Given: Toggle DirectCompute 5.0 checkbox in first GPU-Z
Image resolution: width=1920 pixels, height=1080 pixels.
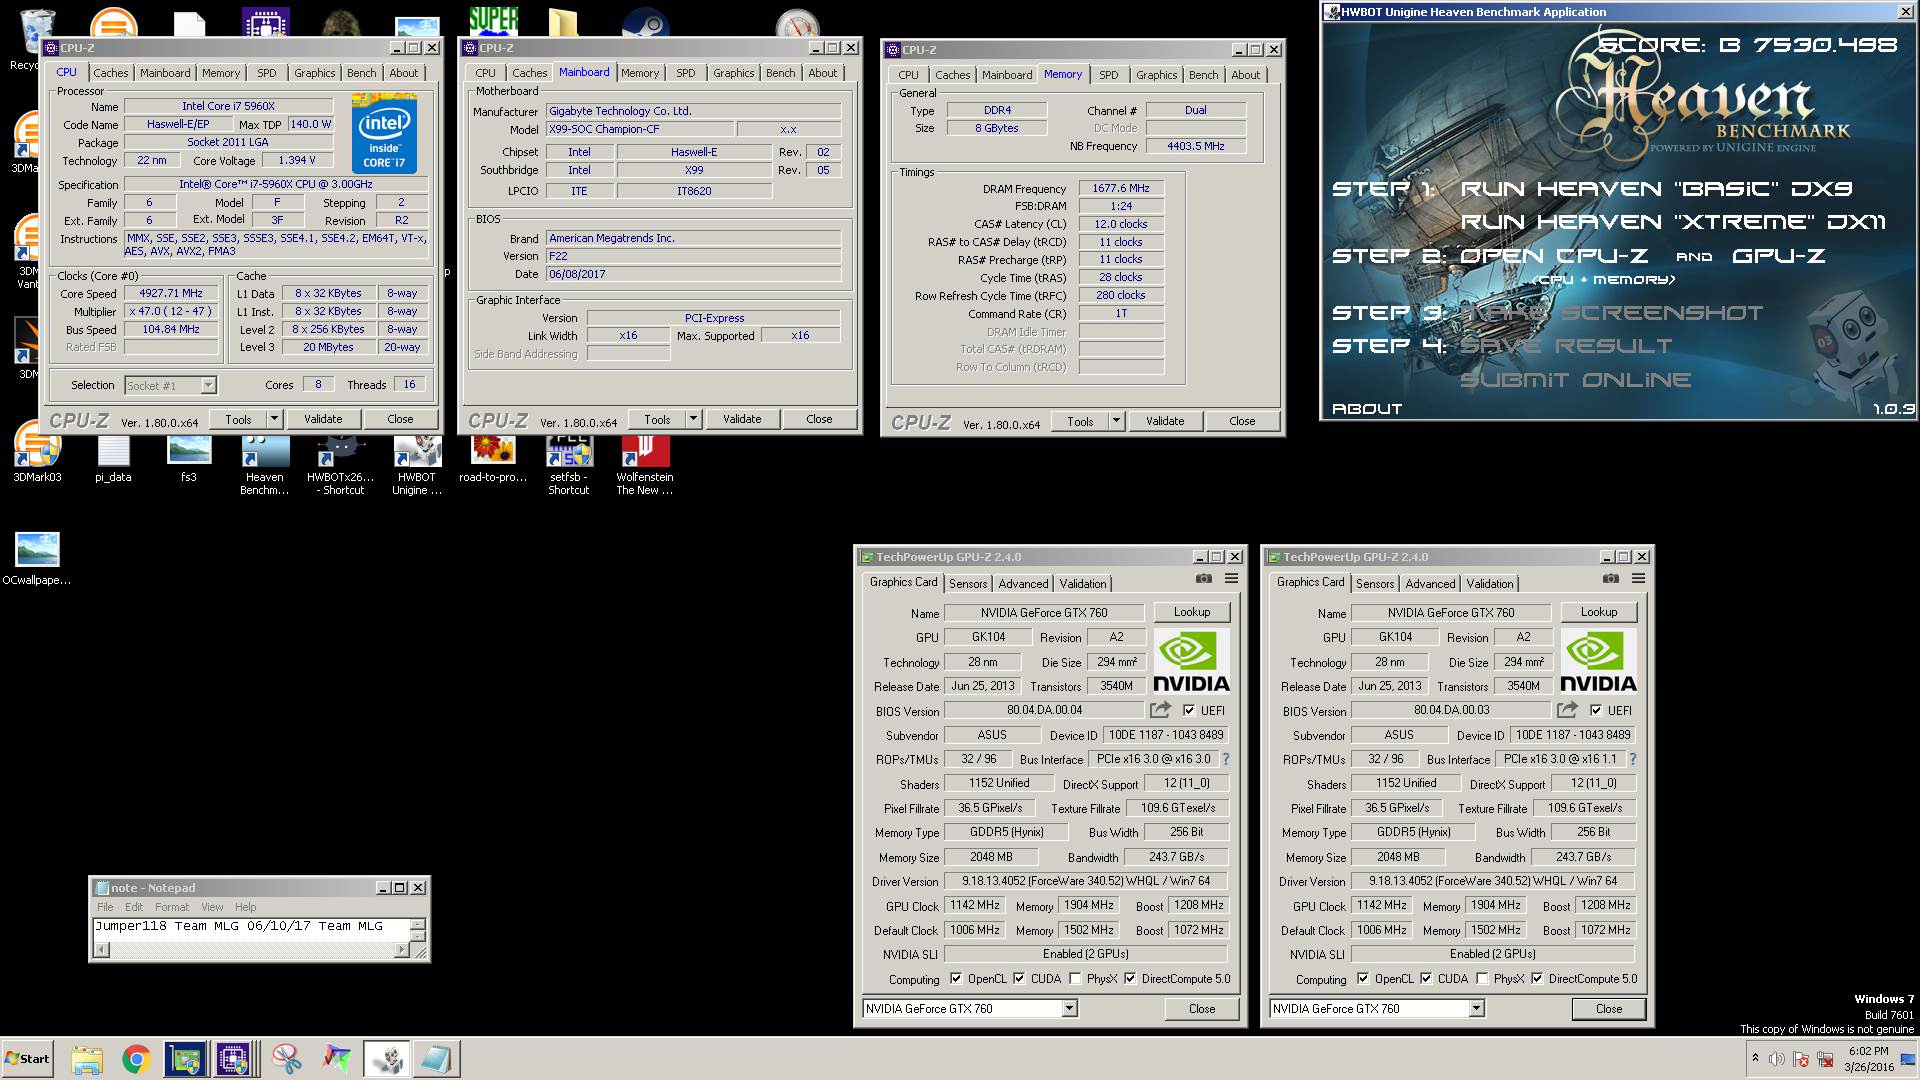Looking at the screenshot, I should 1130,979.
